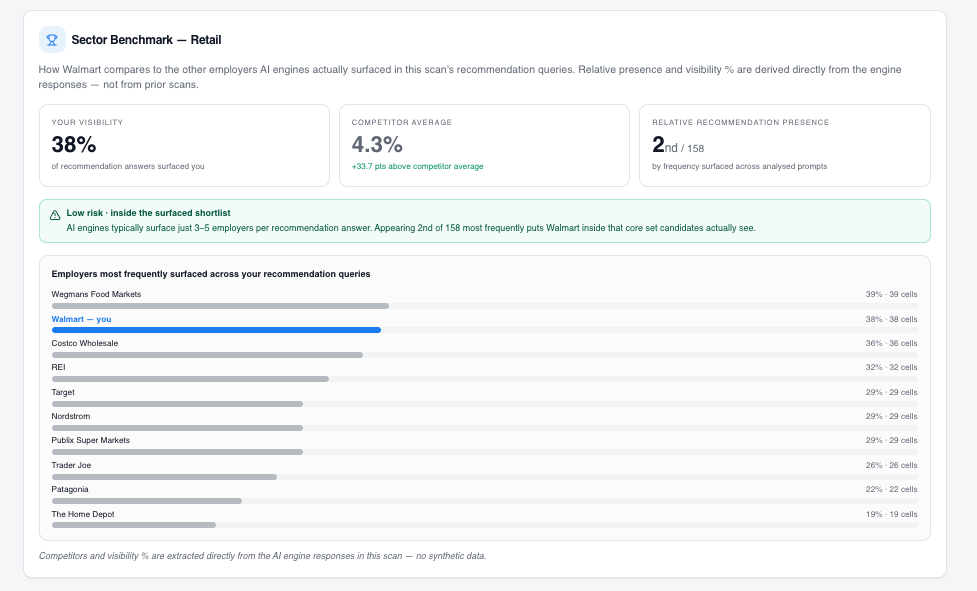977x591 pixels.
Task: Click '26% · 26 cells' for Trader Joe
Action: [891, 465]
